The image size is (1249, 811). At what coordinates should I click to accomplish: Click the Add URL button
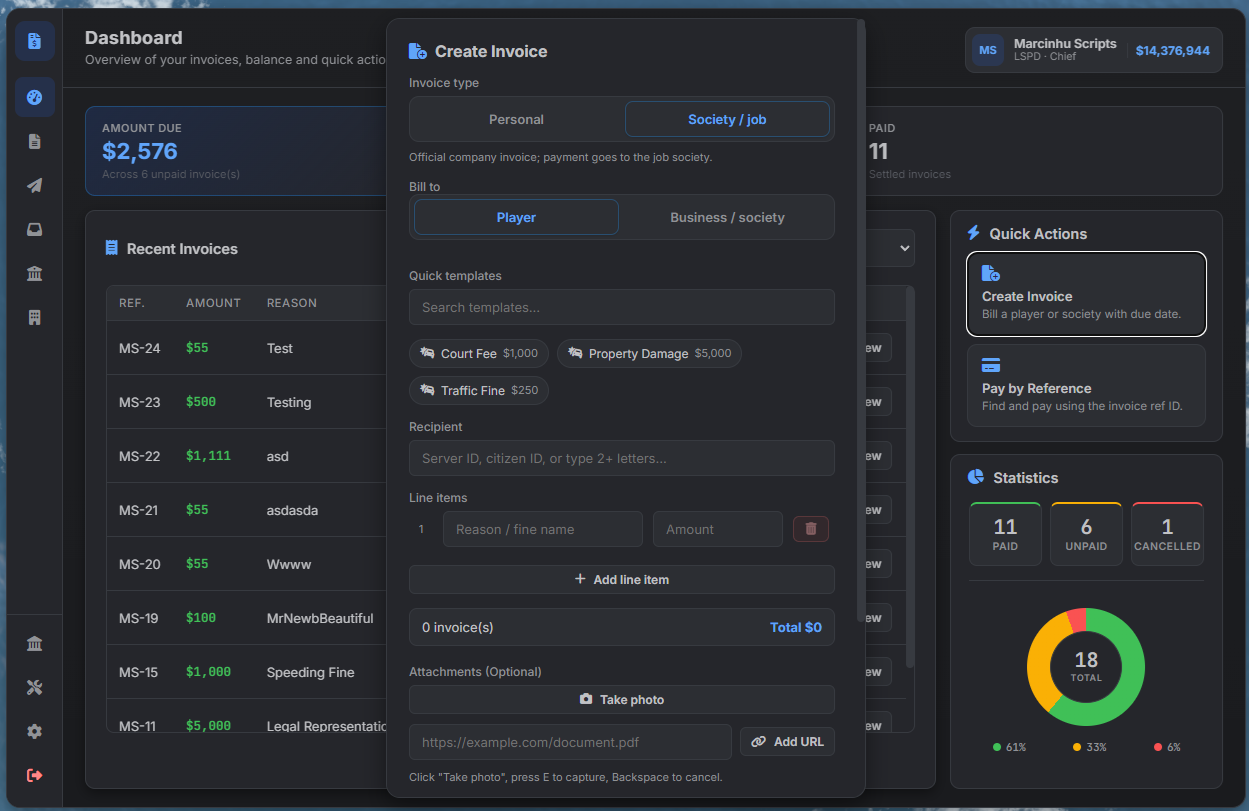pyautogui.click(x=787, y=741)
